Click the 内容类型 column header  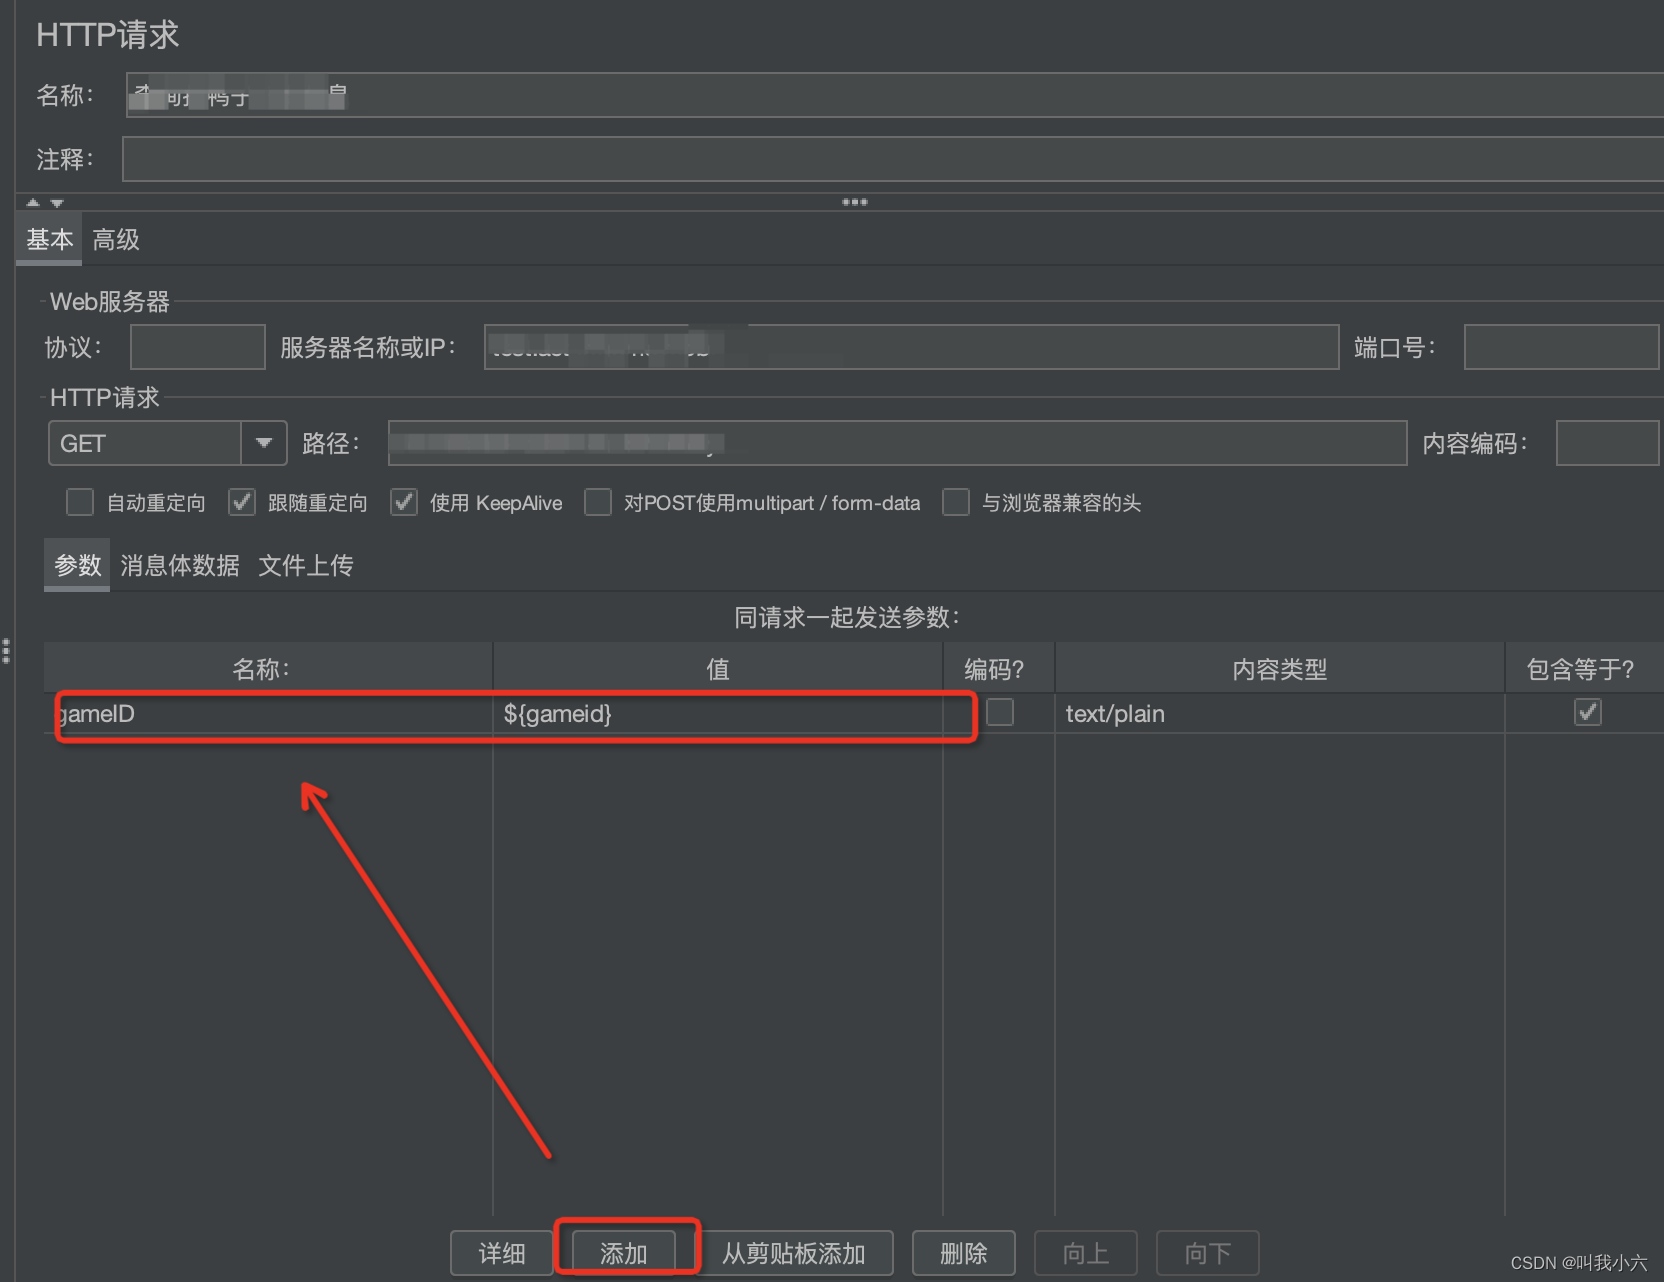1280,668
